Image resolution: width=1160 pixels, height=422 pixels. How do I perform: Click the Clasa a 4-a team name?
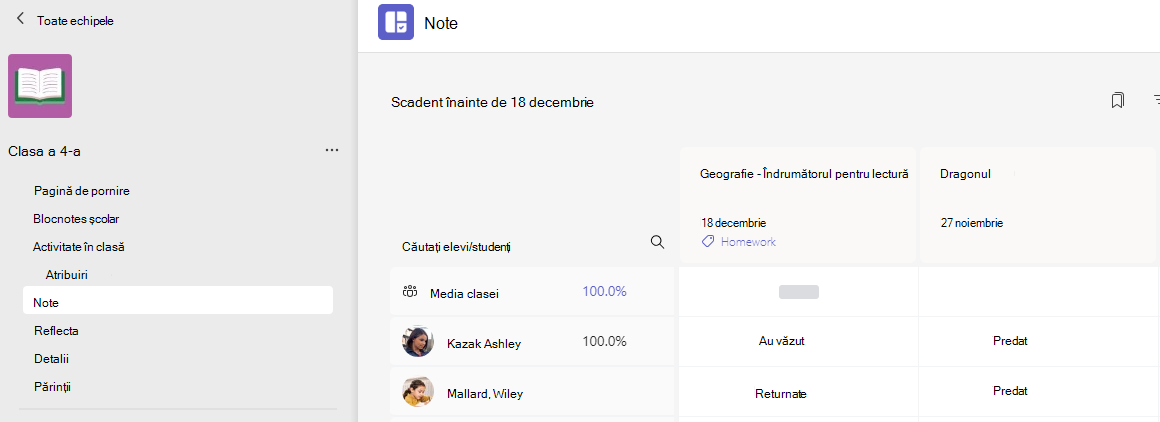(x=44, y=151)
